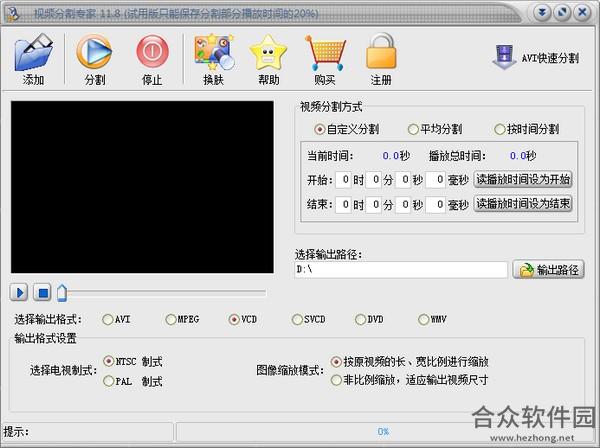Click the 选择电视制式: label

tap(64, 370)
